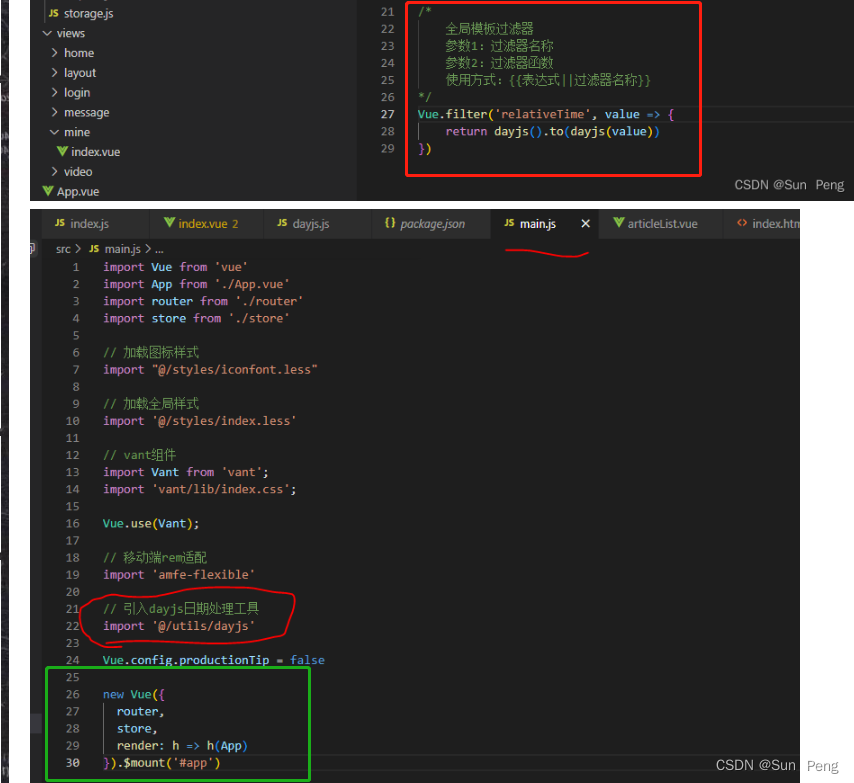The width and height of the screenshot is (854, 783).
Task: Switch to the dayjs.js editor tab
Action: pos(318,224)
